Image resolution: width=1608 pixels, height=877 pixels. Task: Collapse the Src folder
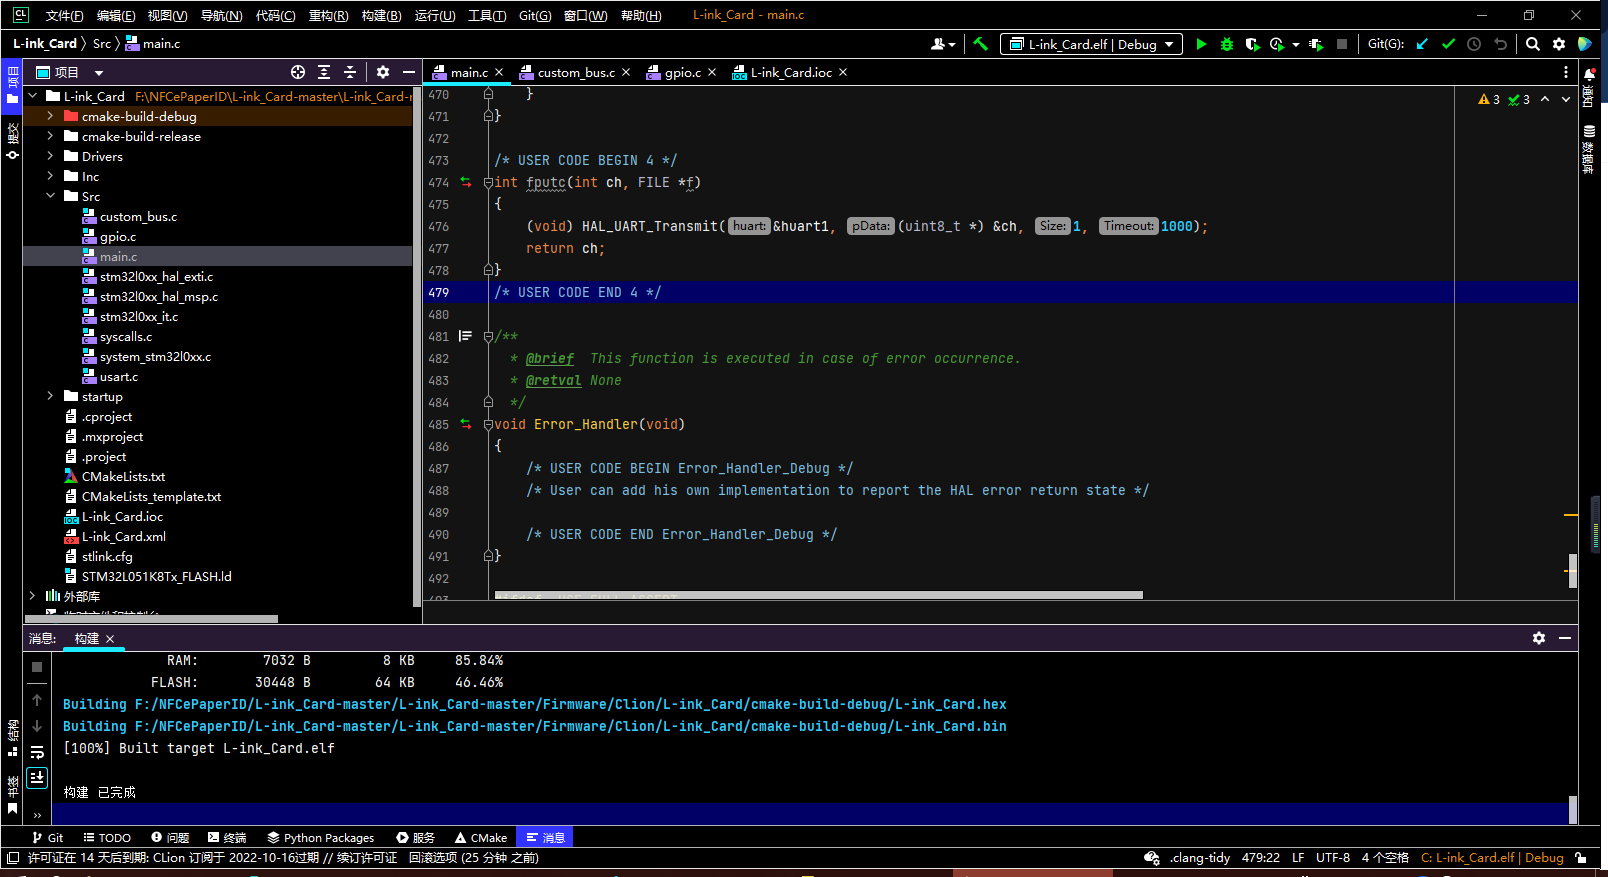tap(50, 196)
